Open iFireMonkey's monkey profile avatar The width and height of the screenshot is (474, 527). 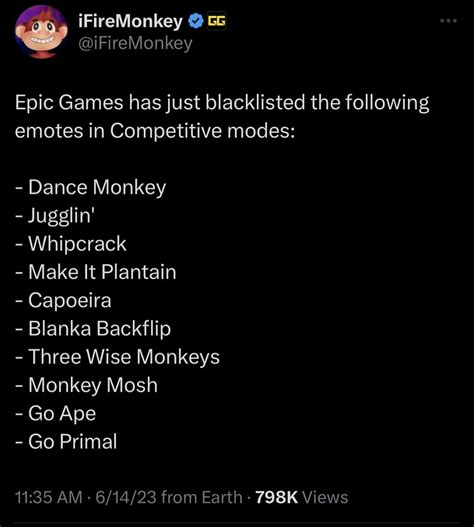coord(41,32)
